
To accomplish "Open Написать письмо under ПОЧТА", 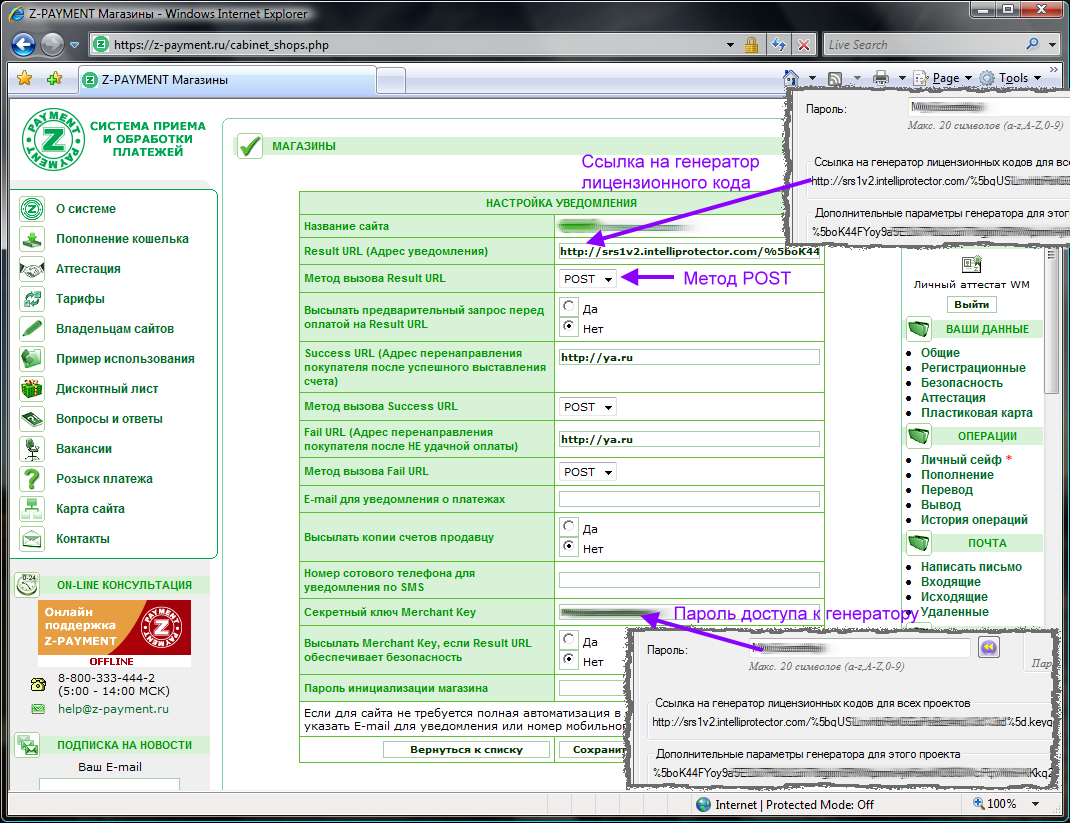I will click(971, 567).
